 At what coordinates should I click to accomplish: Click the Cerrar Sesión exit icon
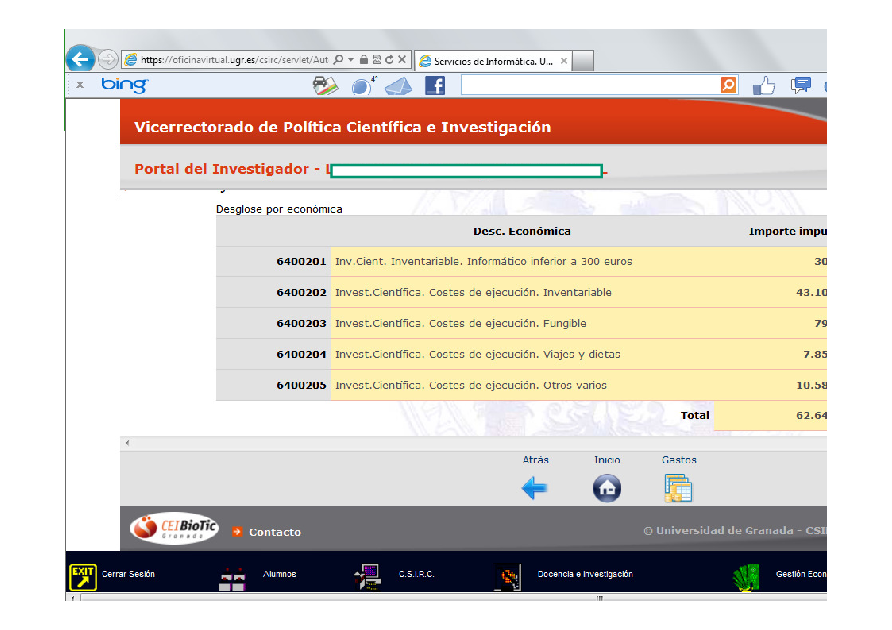pyautogui.click(x=82, y=576)
